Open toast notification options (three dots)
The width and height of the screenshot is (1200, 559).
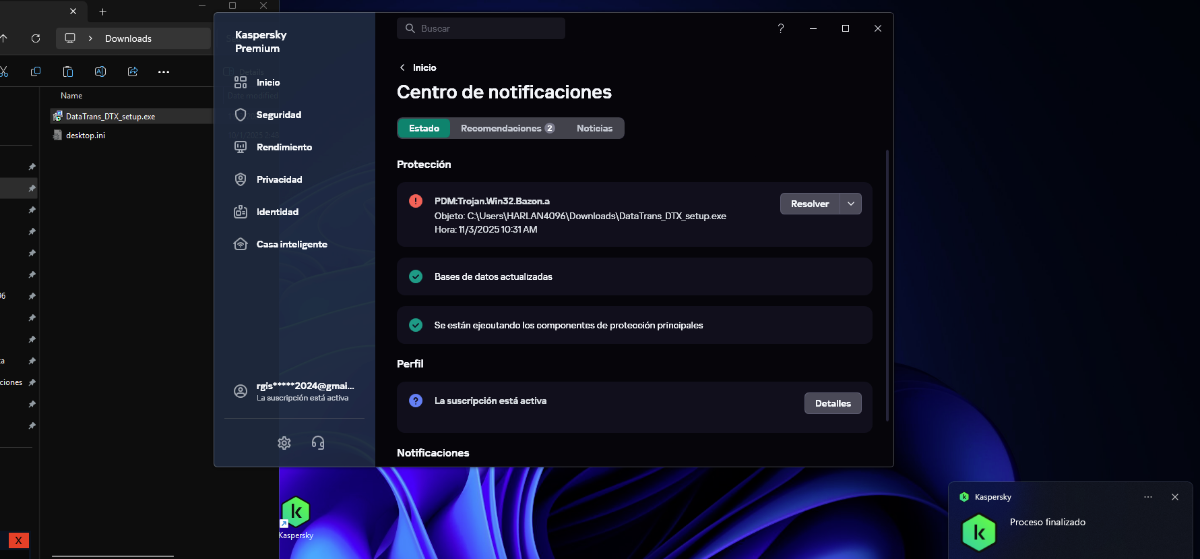pos(1148,496)
